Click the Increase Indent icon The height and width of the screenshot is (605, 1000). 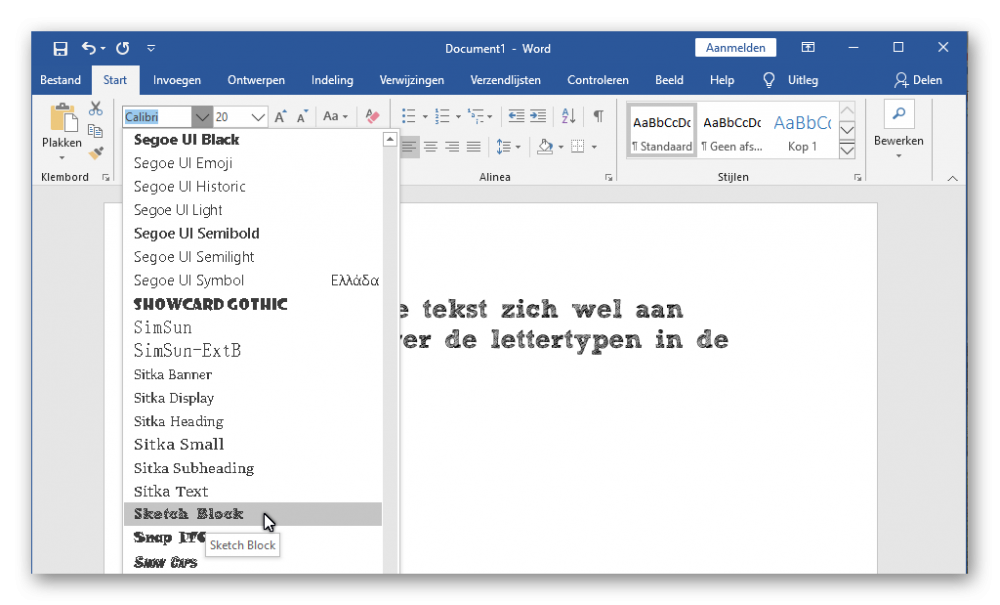click(538, 117)
